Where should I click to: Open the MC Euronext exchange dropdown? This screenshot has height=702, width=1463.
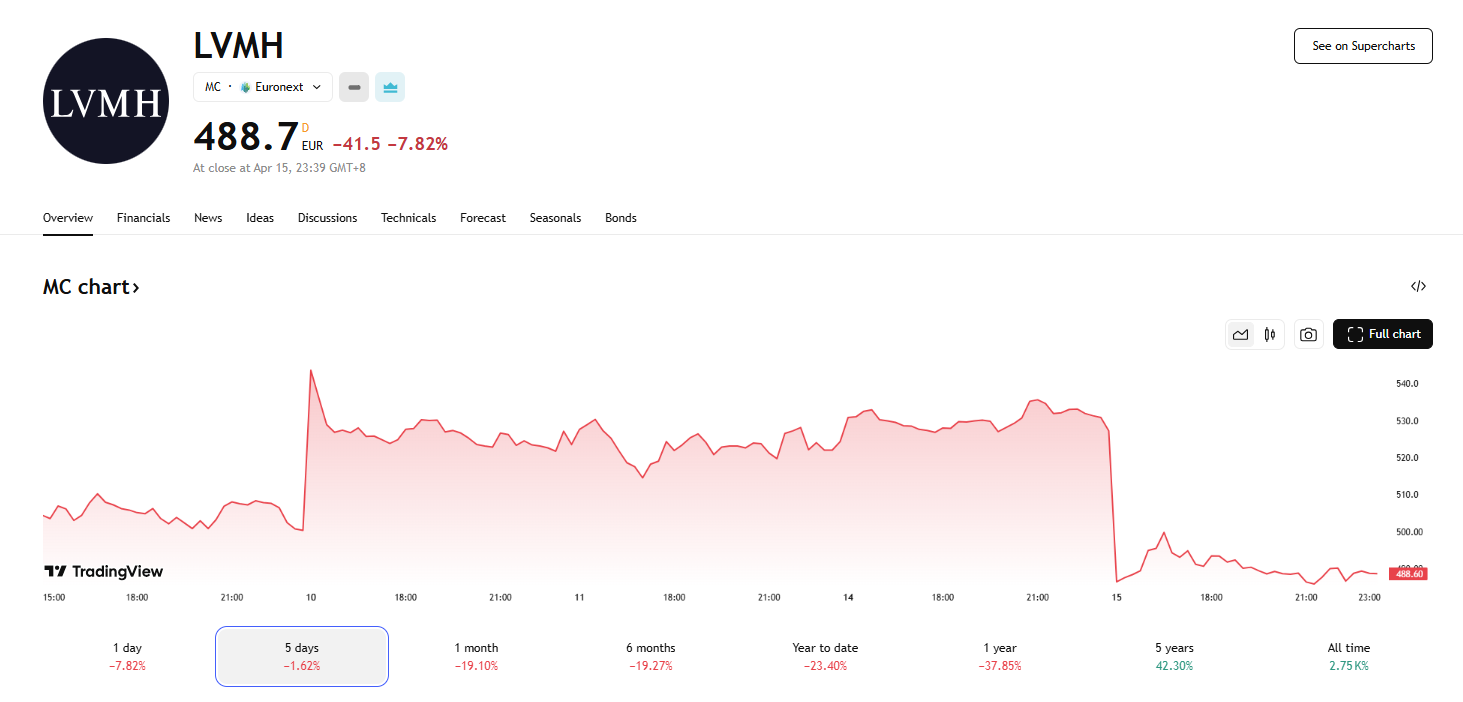(263, 87)
